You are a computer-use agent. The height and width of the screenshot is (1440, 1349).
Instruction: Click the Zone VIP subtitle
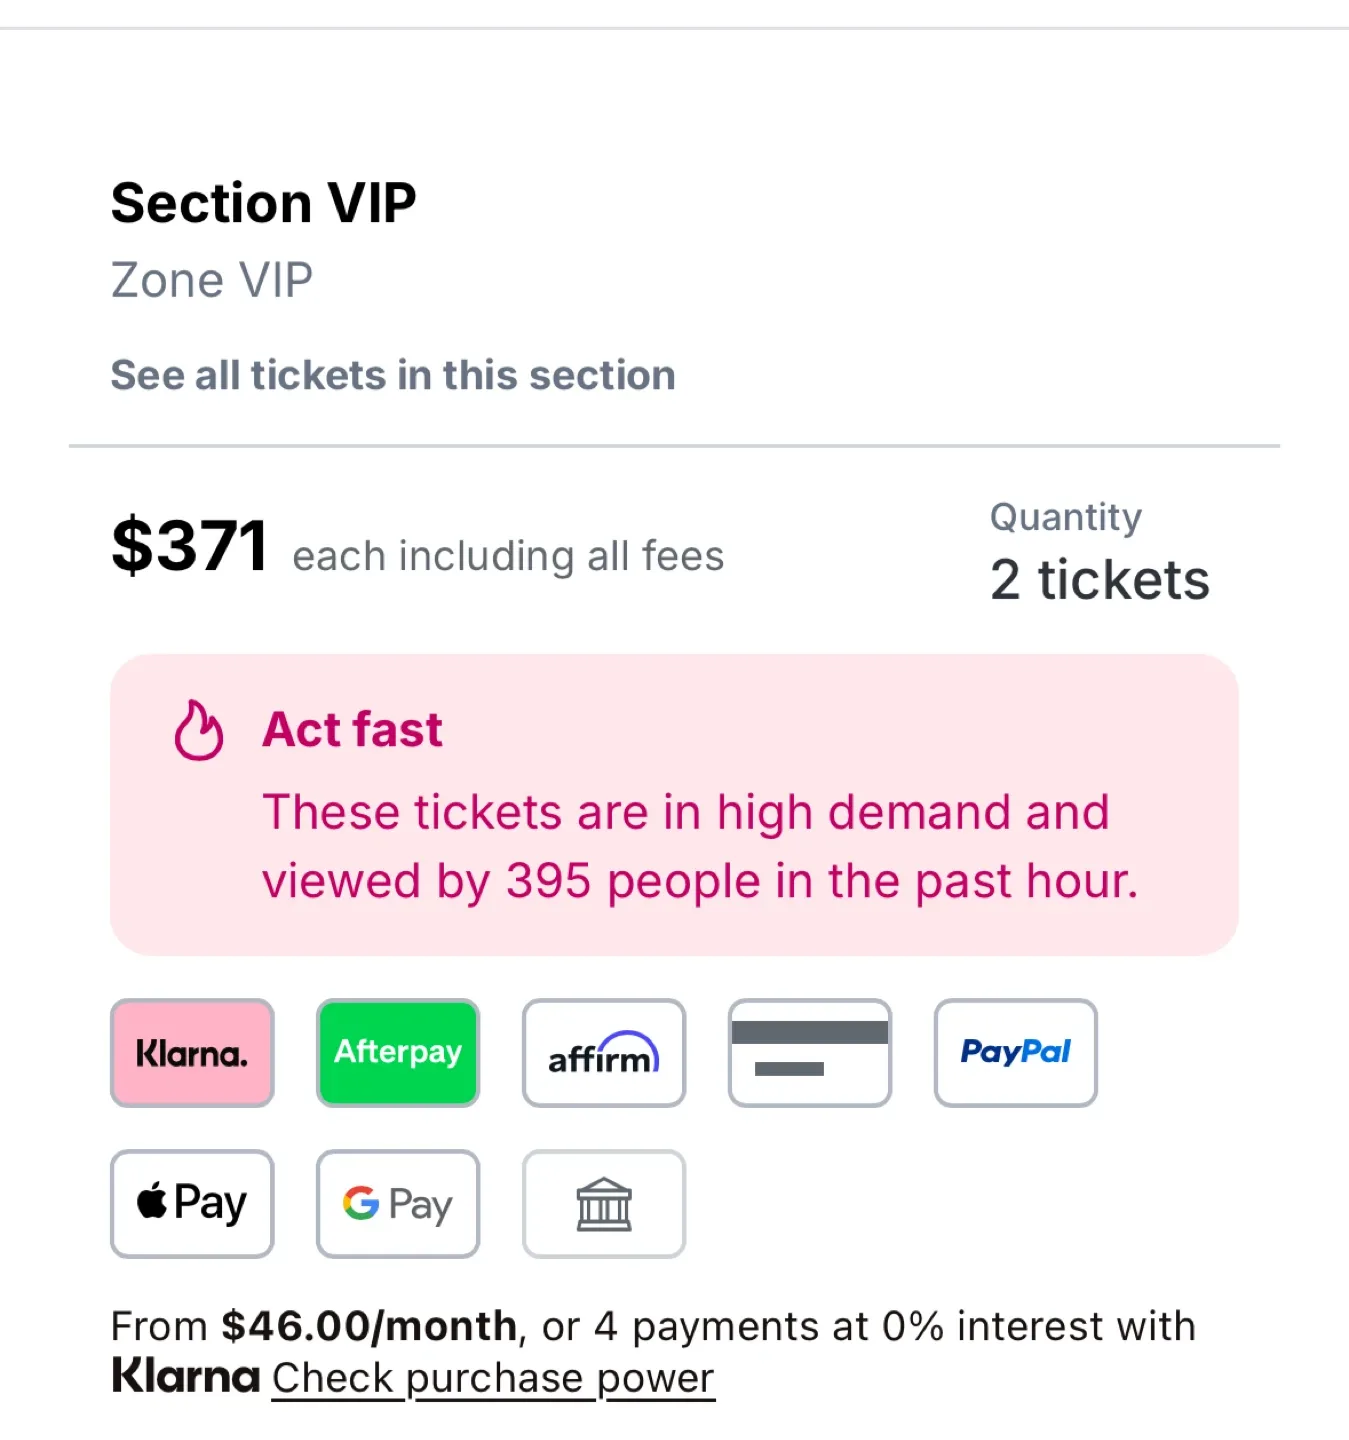[x=212, y=281]
